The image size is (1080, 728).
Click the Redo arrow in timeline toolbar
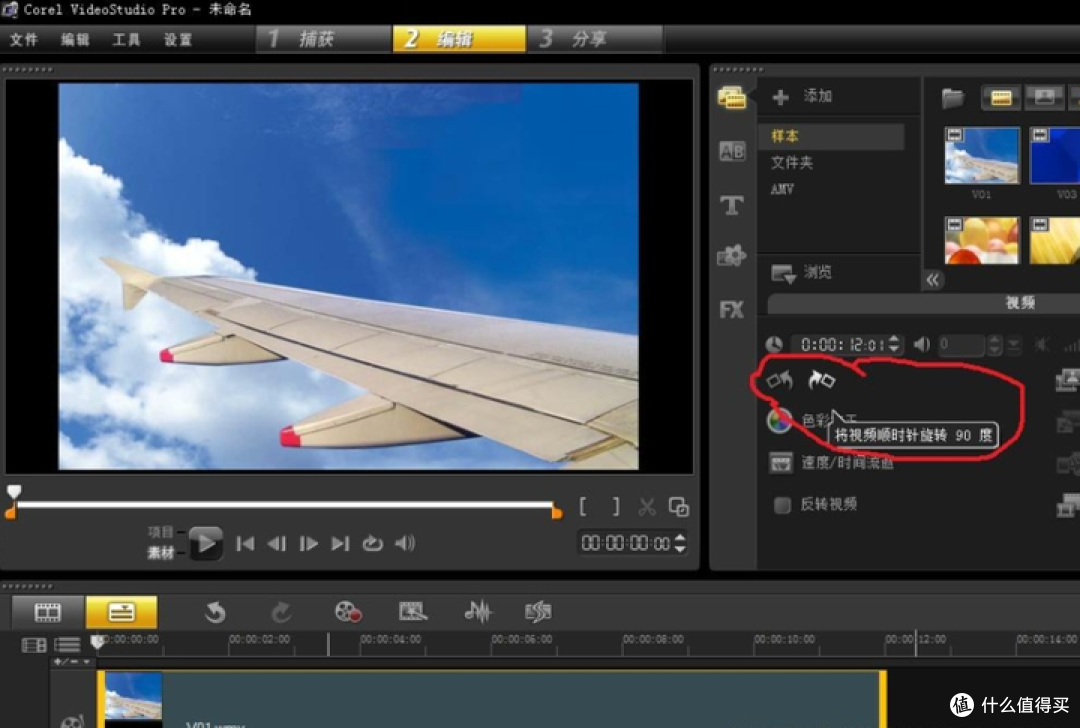tap(281, 612)
